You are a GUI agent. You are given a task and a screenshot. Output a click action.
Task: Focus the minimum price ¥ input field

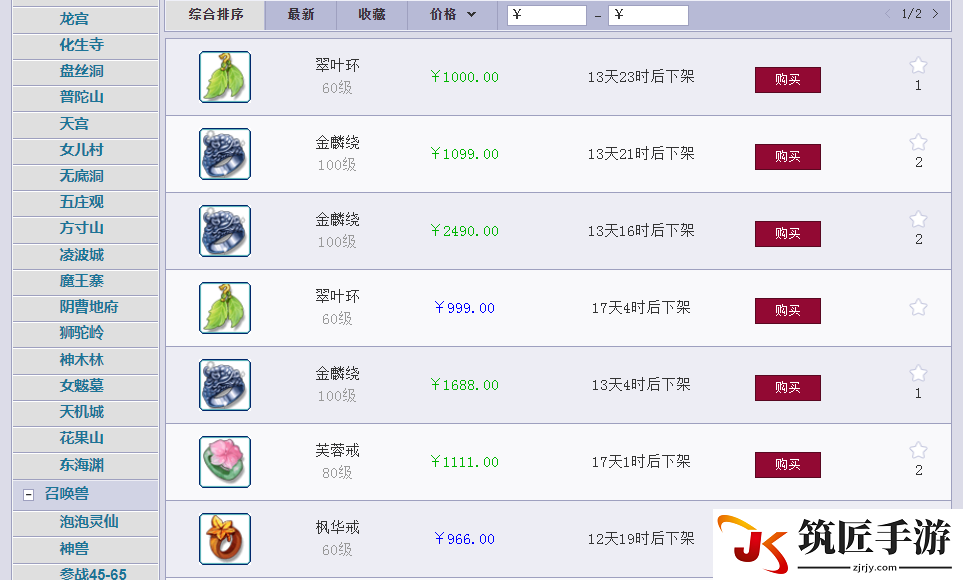point(547,15)
